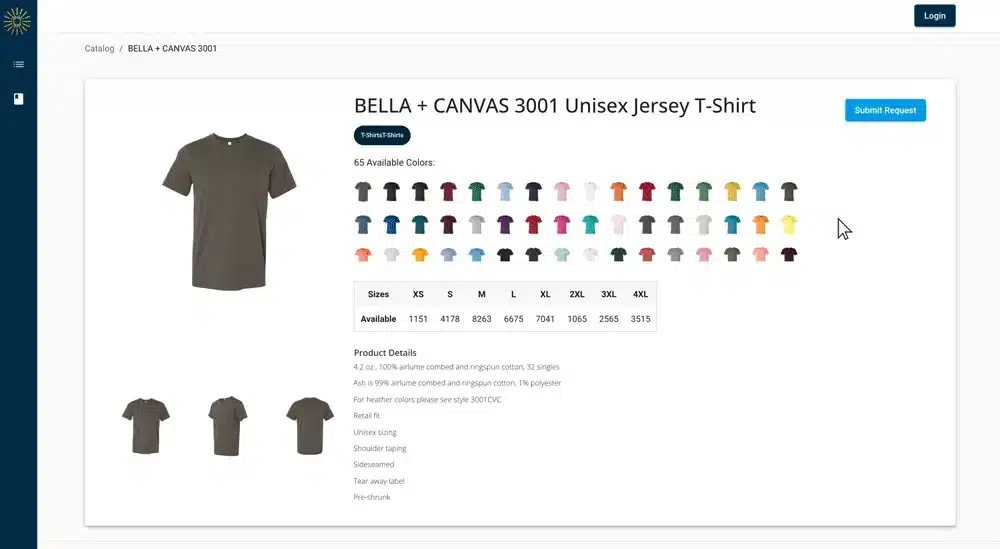Open the list menu icon in sidebar
This screenshot has height=549, width=1000.
[x=18, y=64]
